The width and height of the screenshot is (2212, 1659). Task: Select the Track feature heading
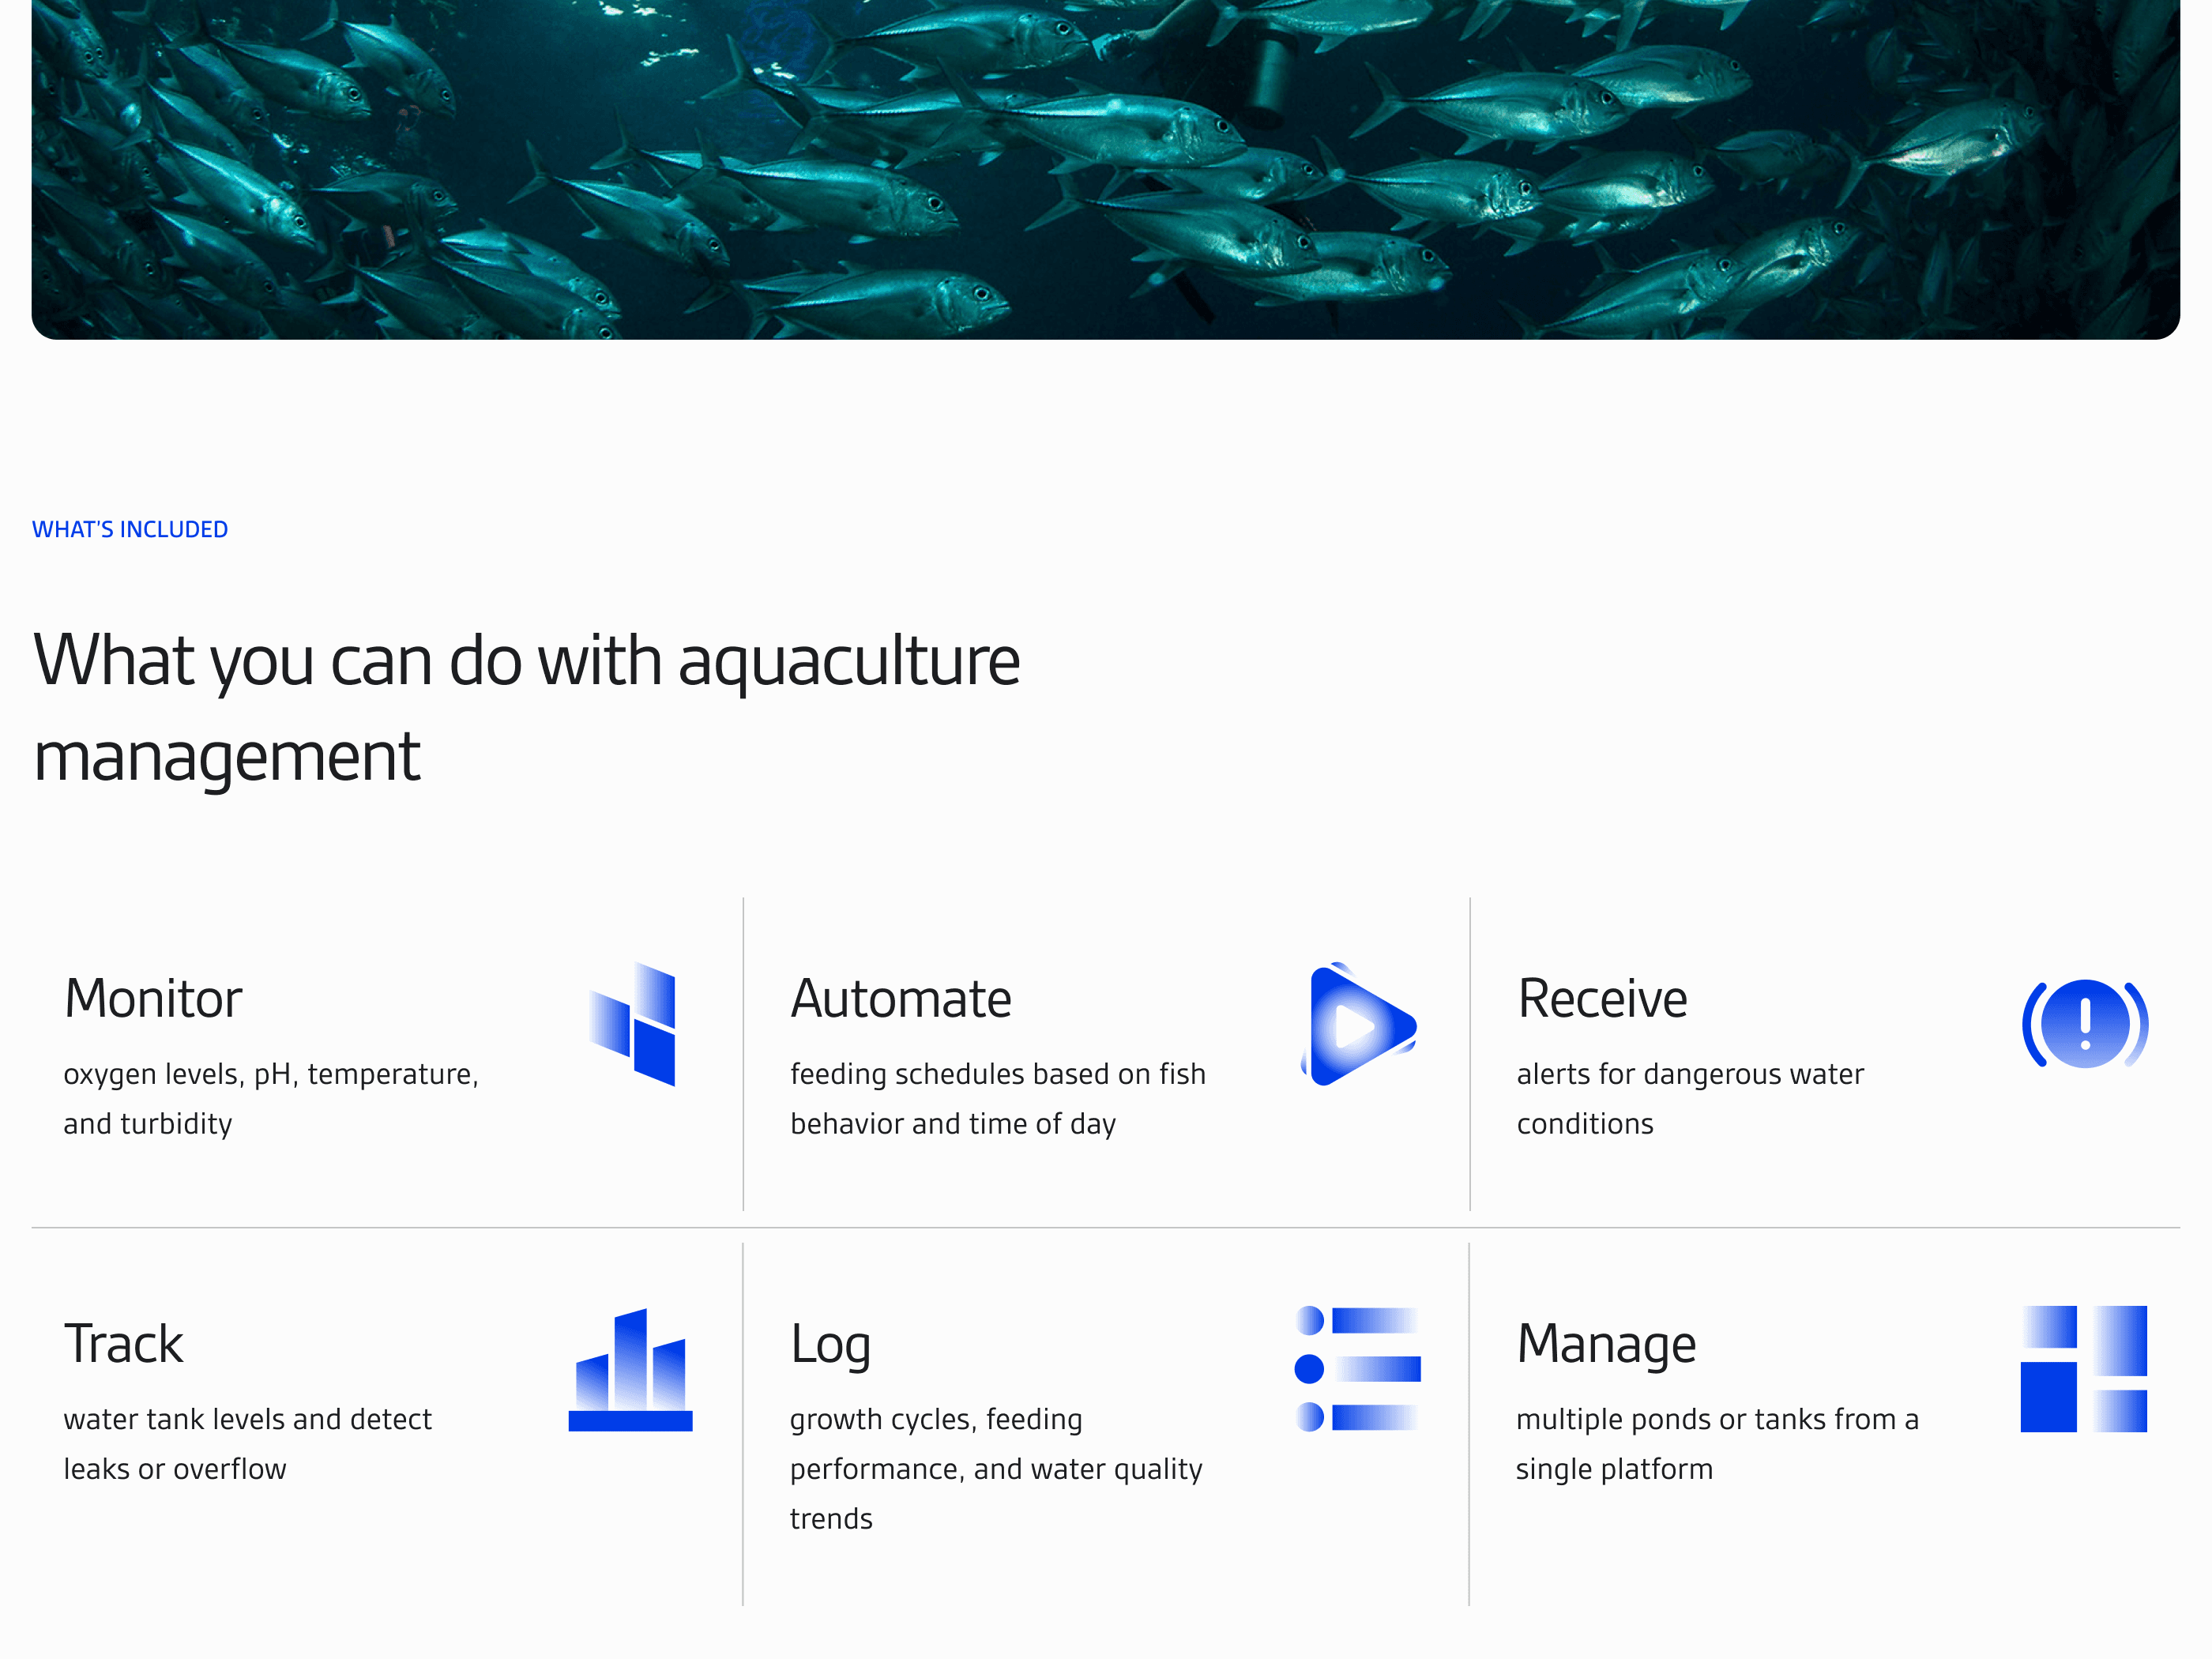click(x=124, y=1343)
